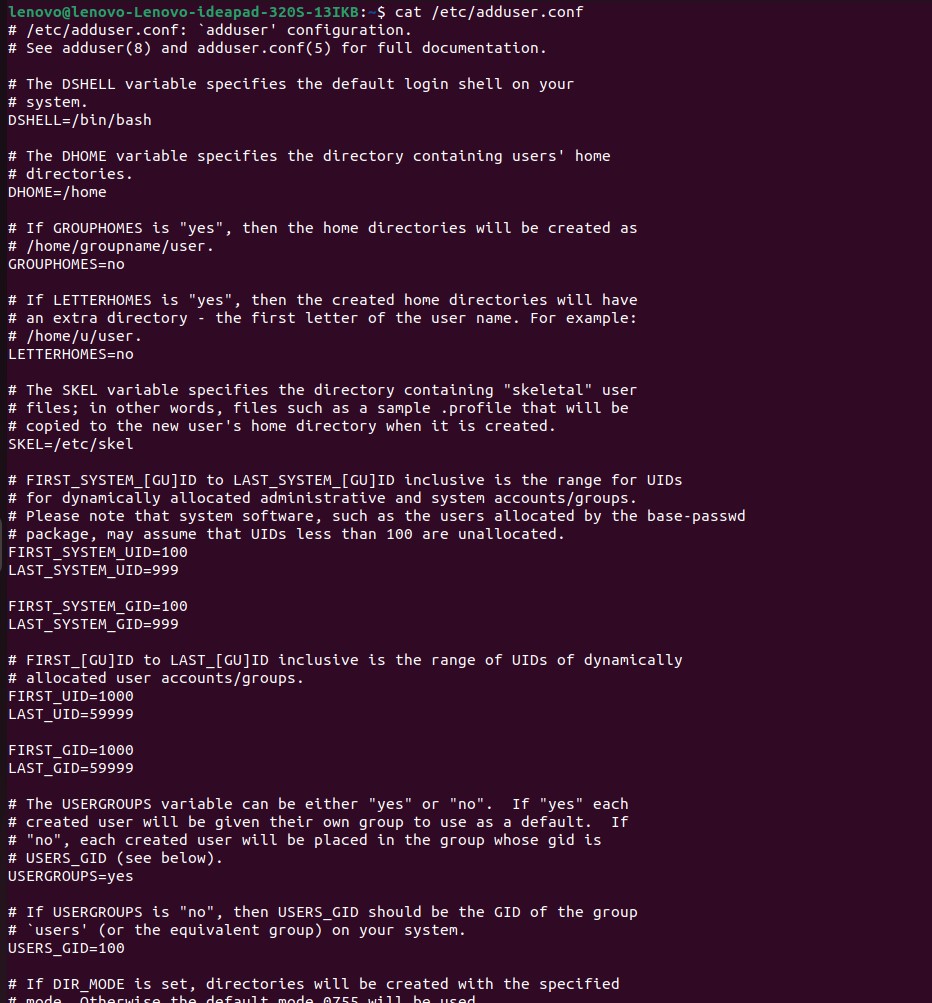The height and width of the screenshot is (1003, 932).
Task: Click the /home/groupname/user. comment line
Action: click(111, 246)
